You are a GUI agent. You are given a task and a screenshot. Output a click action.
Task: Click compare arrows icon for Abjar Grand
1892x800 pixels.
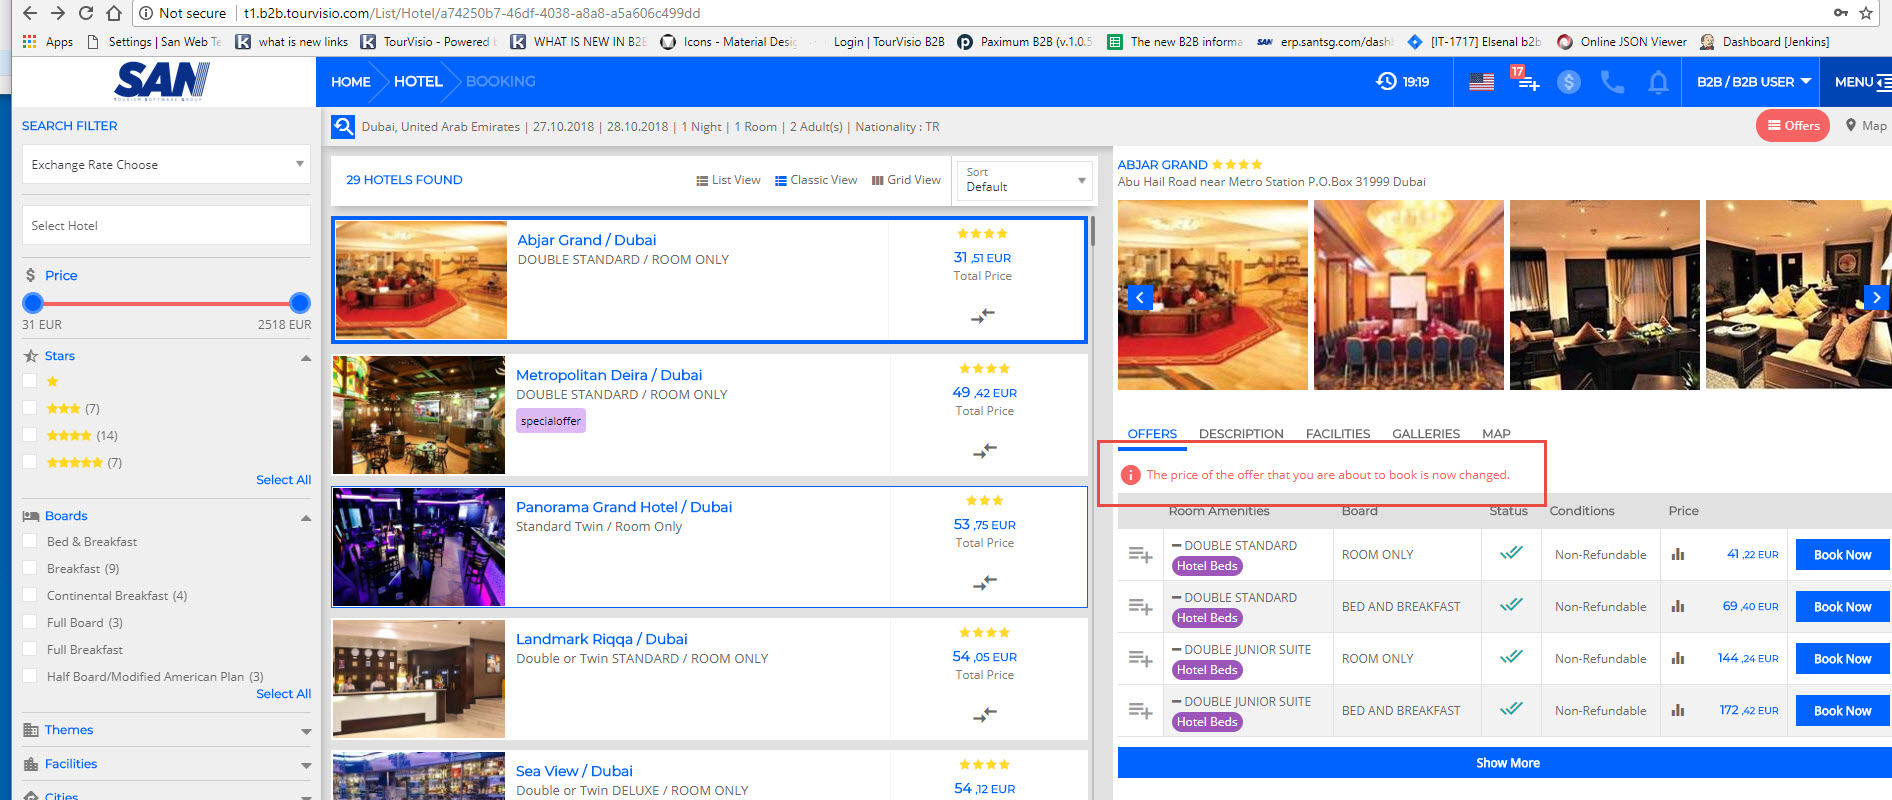point(983,316)
